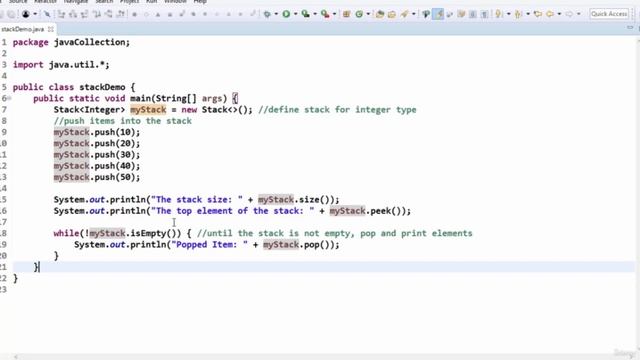Screen dimensions: 640x360
Task: Open the Window menu
Action: click(175, 2)
